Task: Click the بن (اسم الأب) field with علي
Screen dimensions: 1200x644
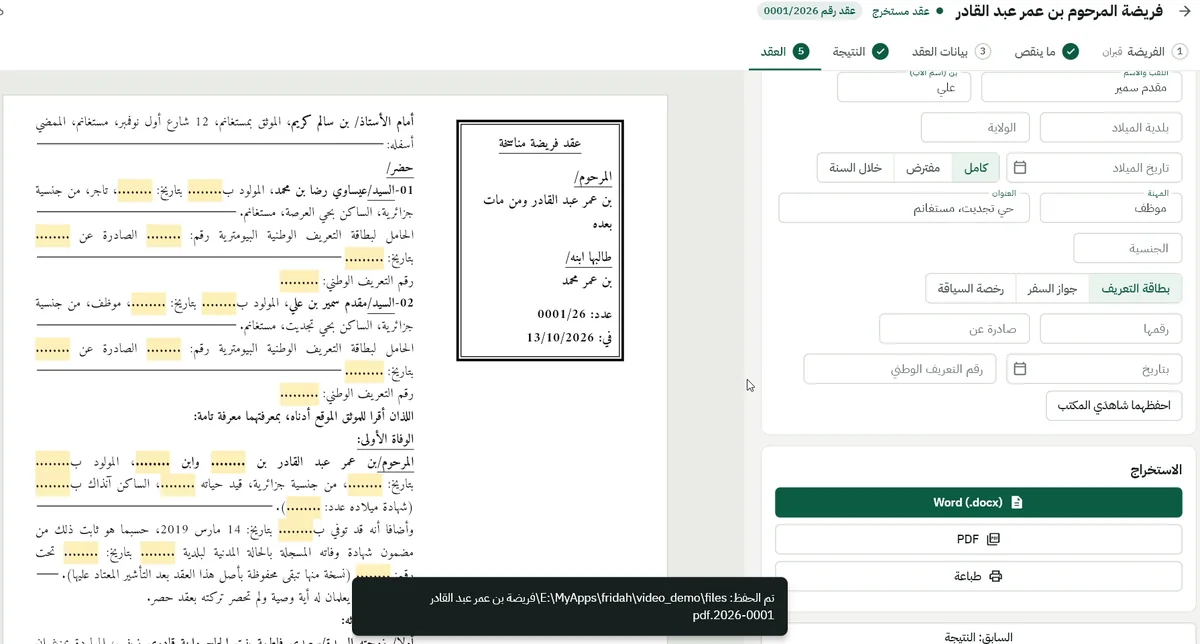Action: point(905,87)
